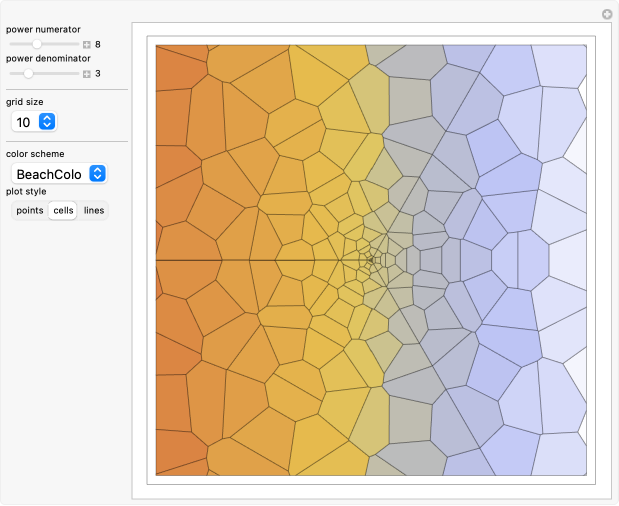Click the blue stepper arrows on grid size
Viewport: 619px width, 506px height.
[47, 121]
